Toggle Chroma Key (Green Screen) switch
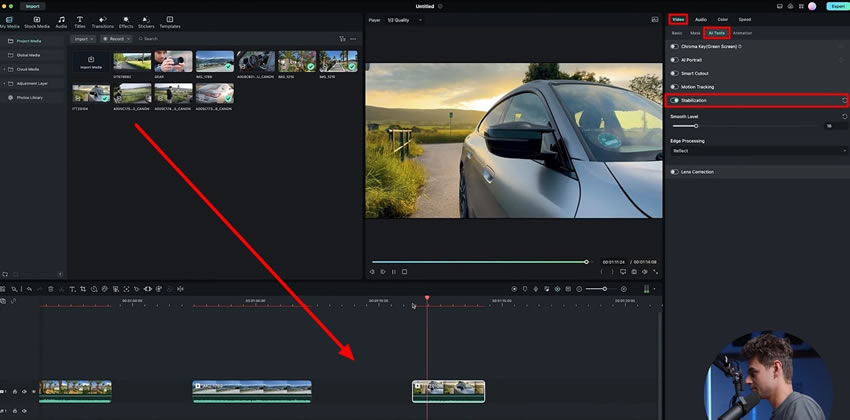 [674, 47]
